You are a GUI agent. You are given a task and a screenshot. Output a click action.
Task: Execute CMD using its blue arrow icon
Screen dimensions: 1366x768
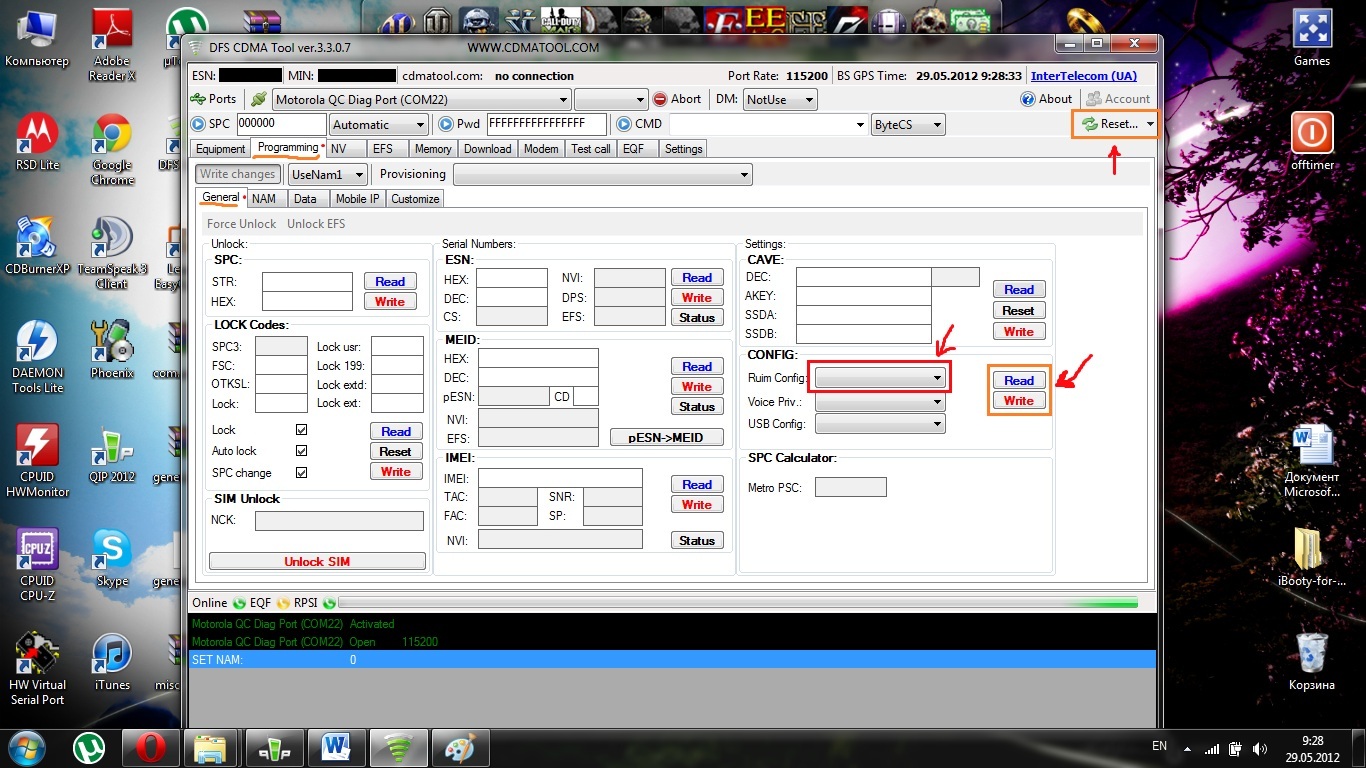(x=624, y=124)
